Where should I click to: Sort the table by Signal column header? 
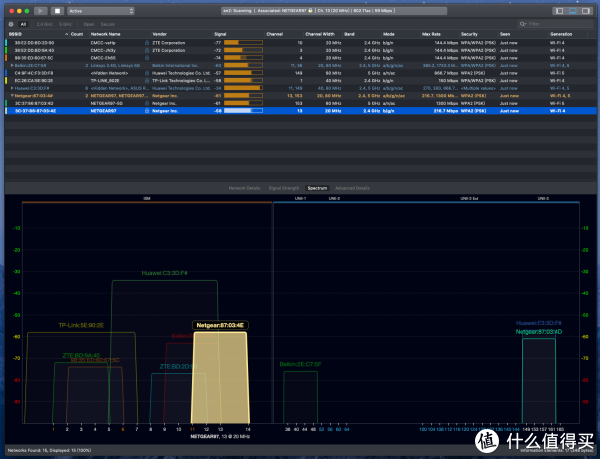pyautogui.click(x=220, y=33)
